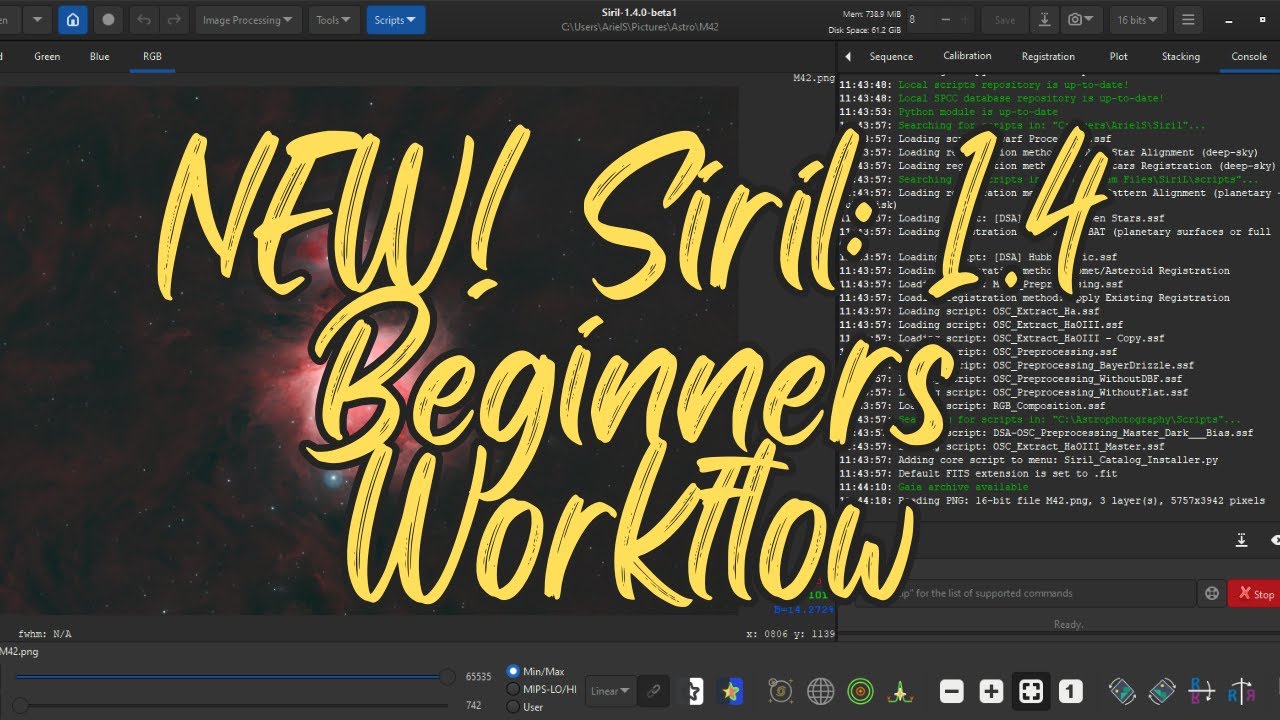
Task: Open the Plot tab
Action: (x=1118, y=57)
